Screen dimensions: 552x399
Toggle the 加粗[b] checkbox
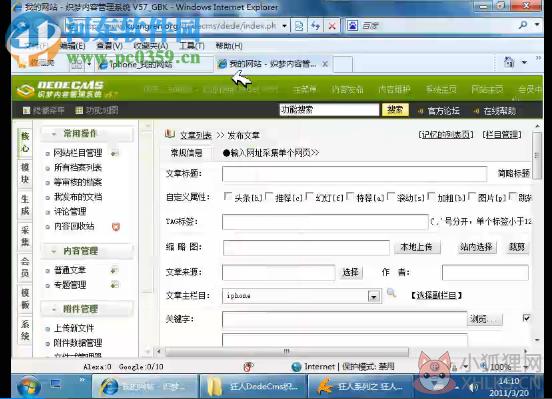(x=431, y=196)
